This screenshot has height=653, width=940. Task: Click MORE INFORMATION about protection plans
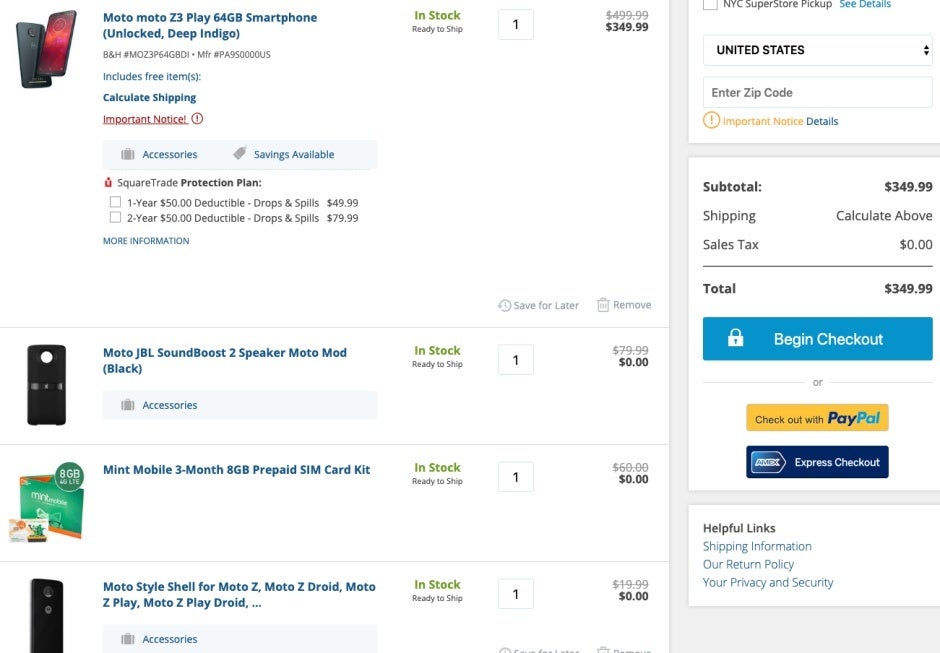(146, 240)
